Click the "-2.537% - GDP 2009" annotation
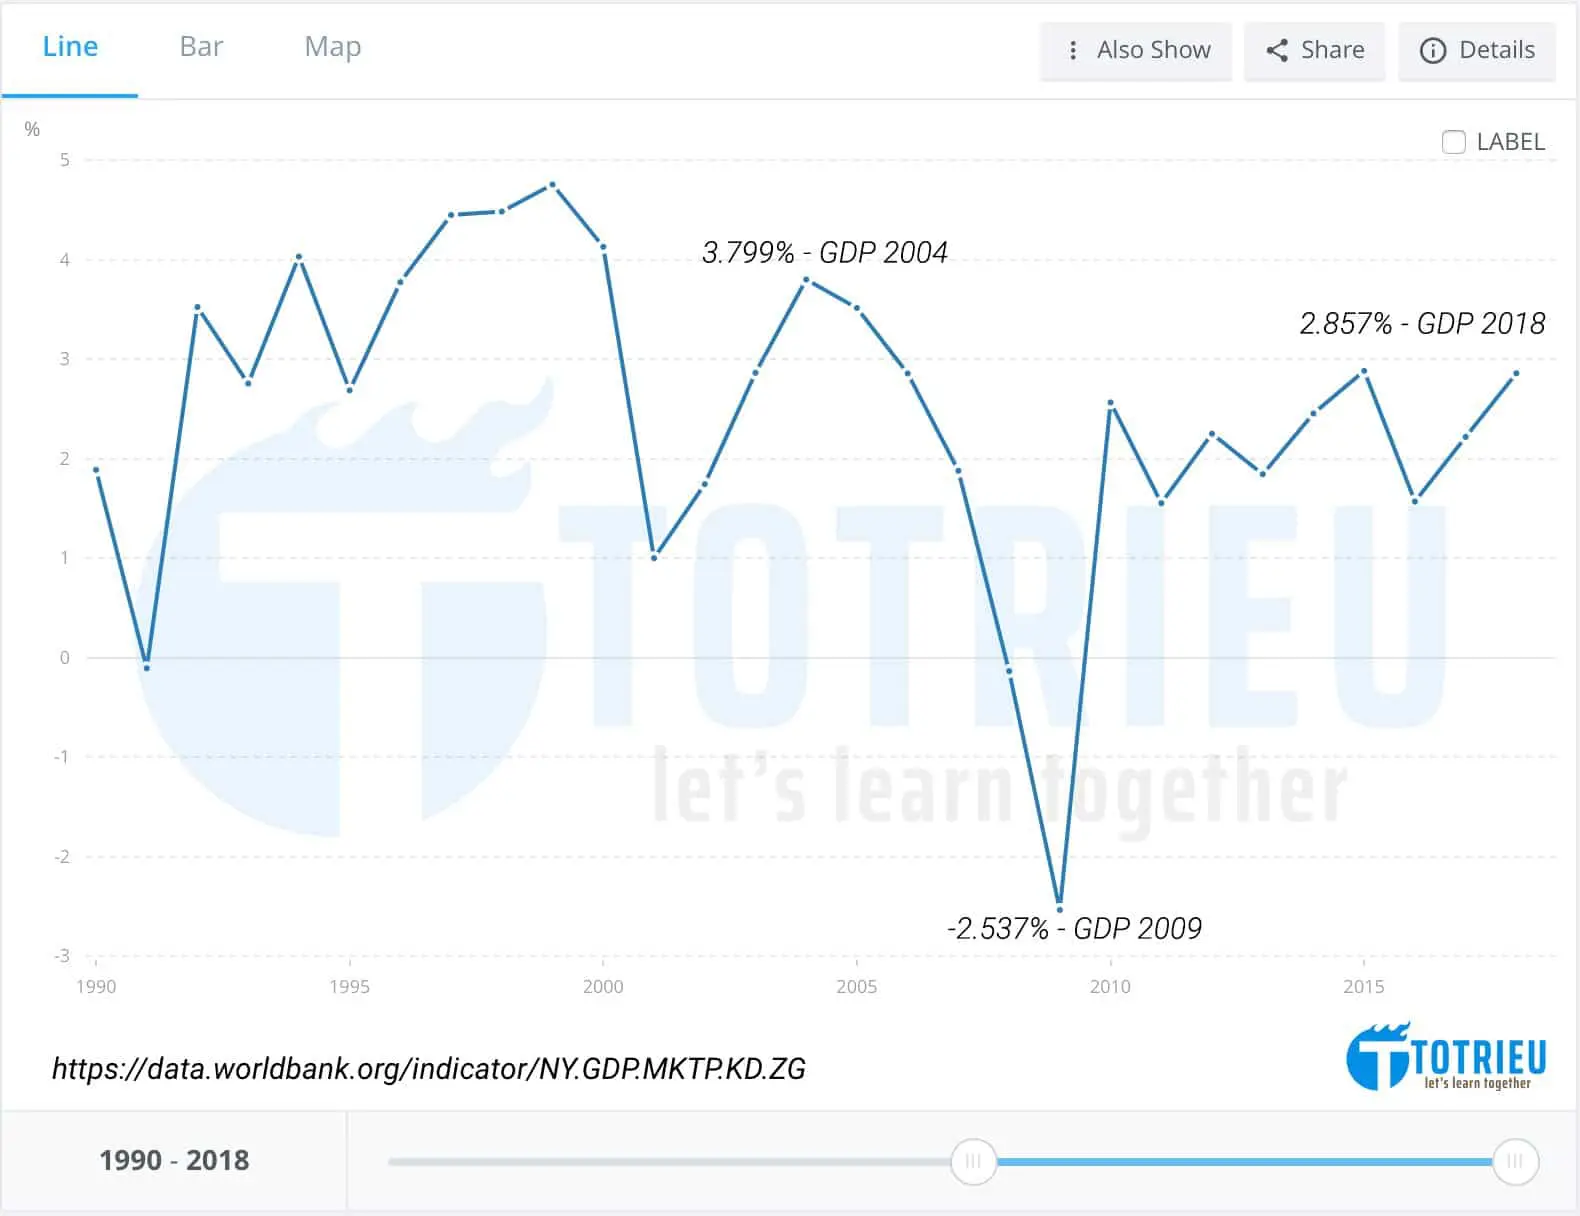The height and width of the screenshot is (1216, 1580). coord(1075,929)
